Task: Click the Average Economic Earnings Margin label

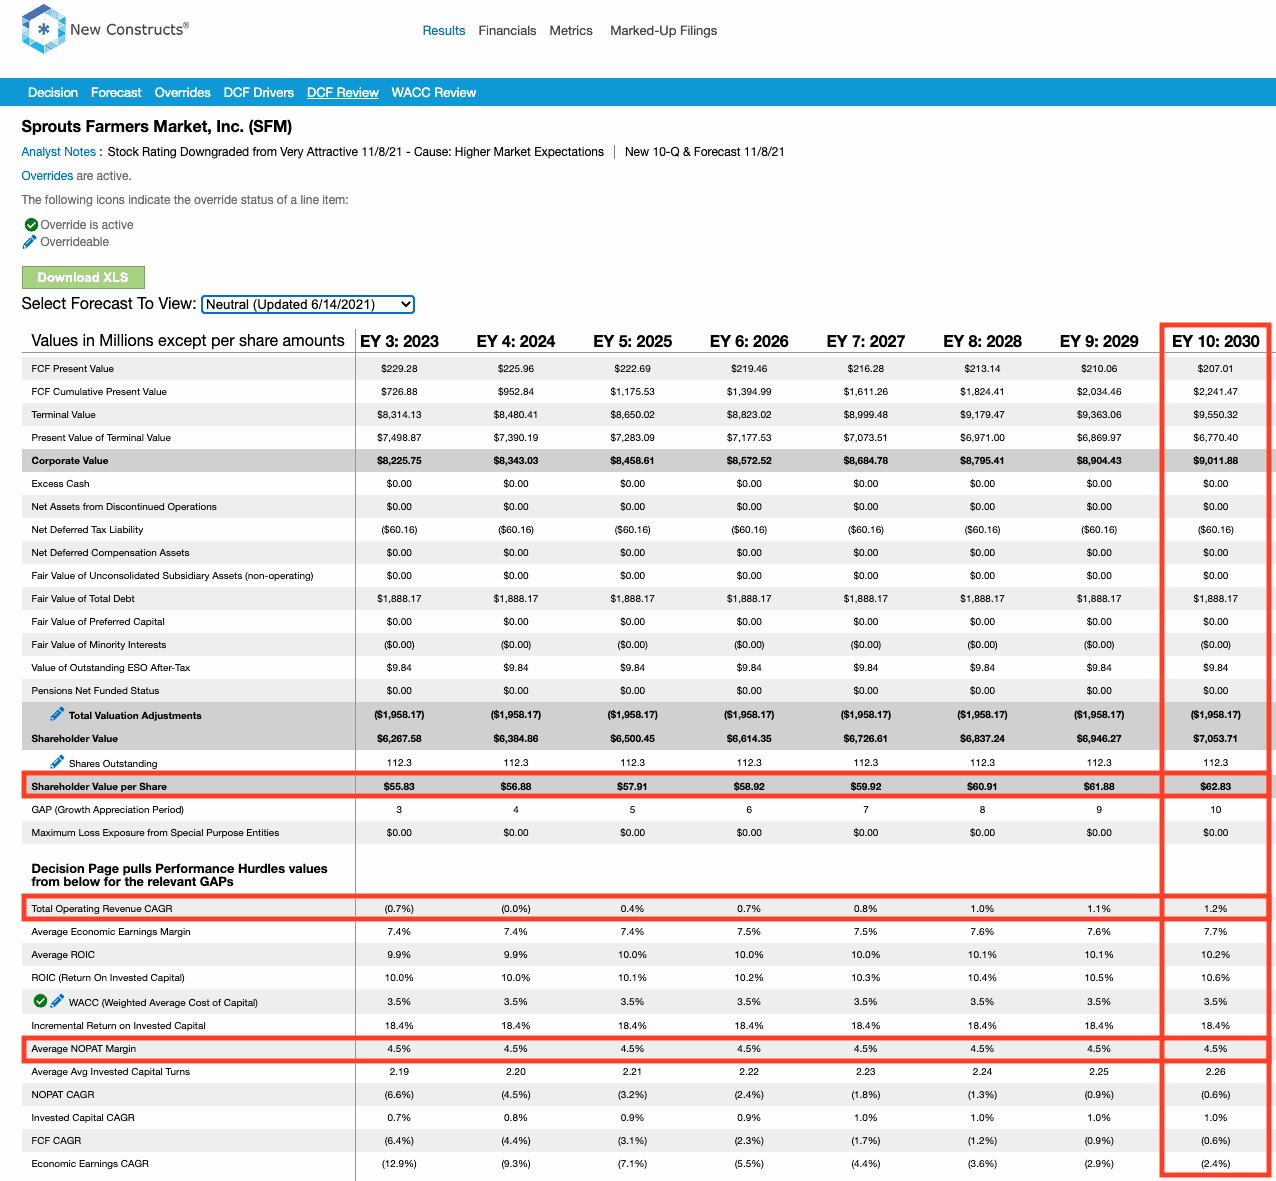Action: [111, 932]
